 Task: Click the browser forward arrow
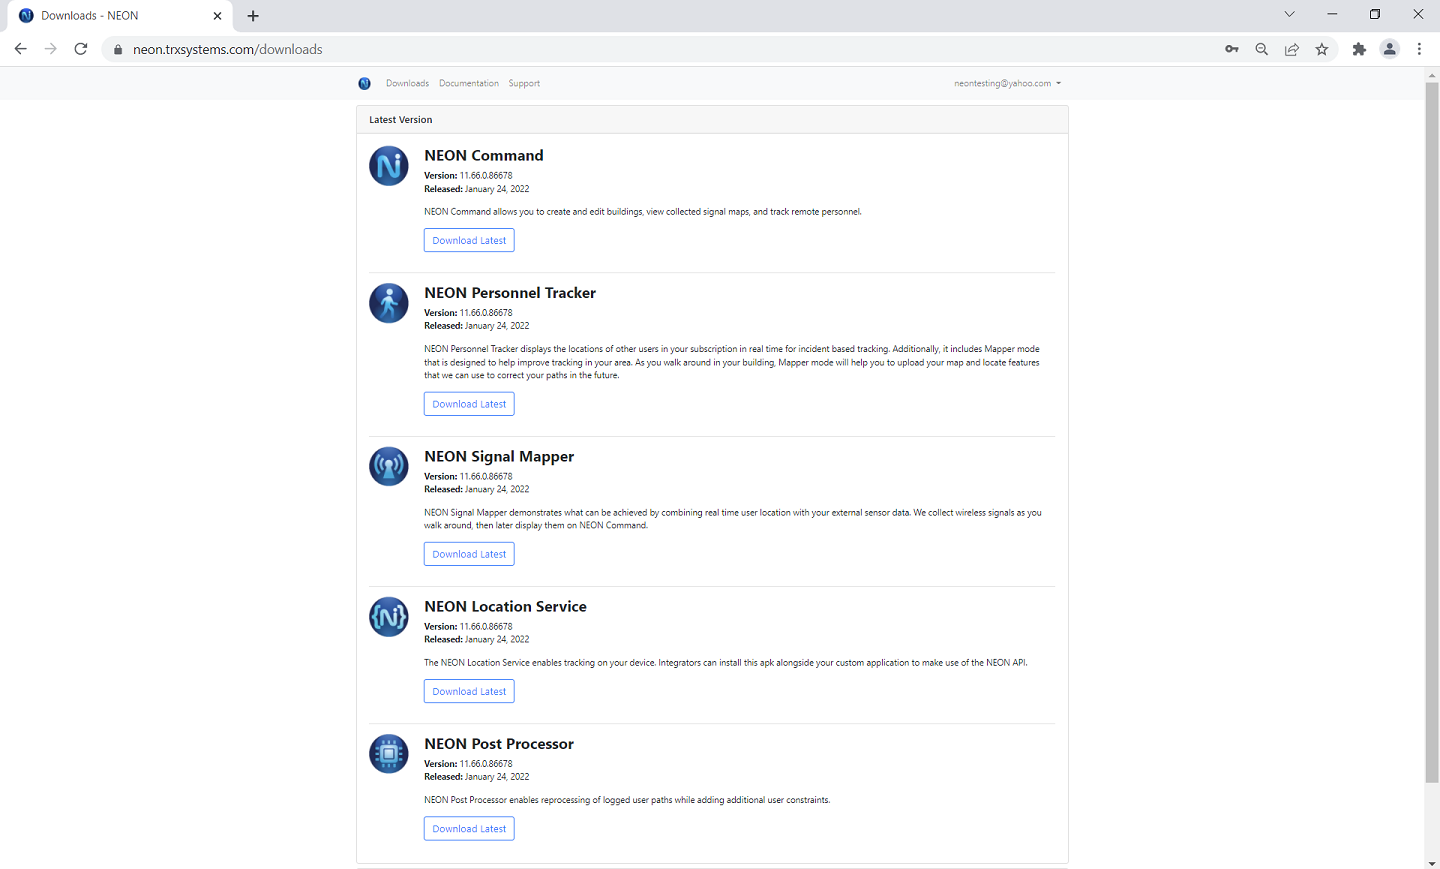point(50,49)
